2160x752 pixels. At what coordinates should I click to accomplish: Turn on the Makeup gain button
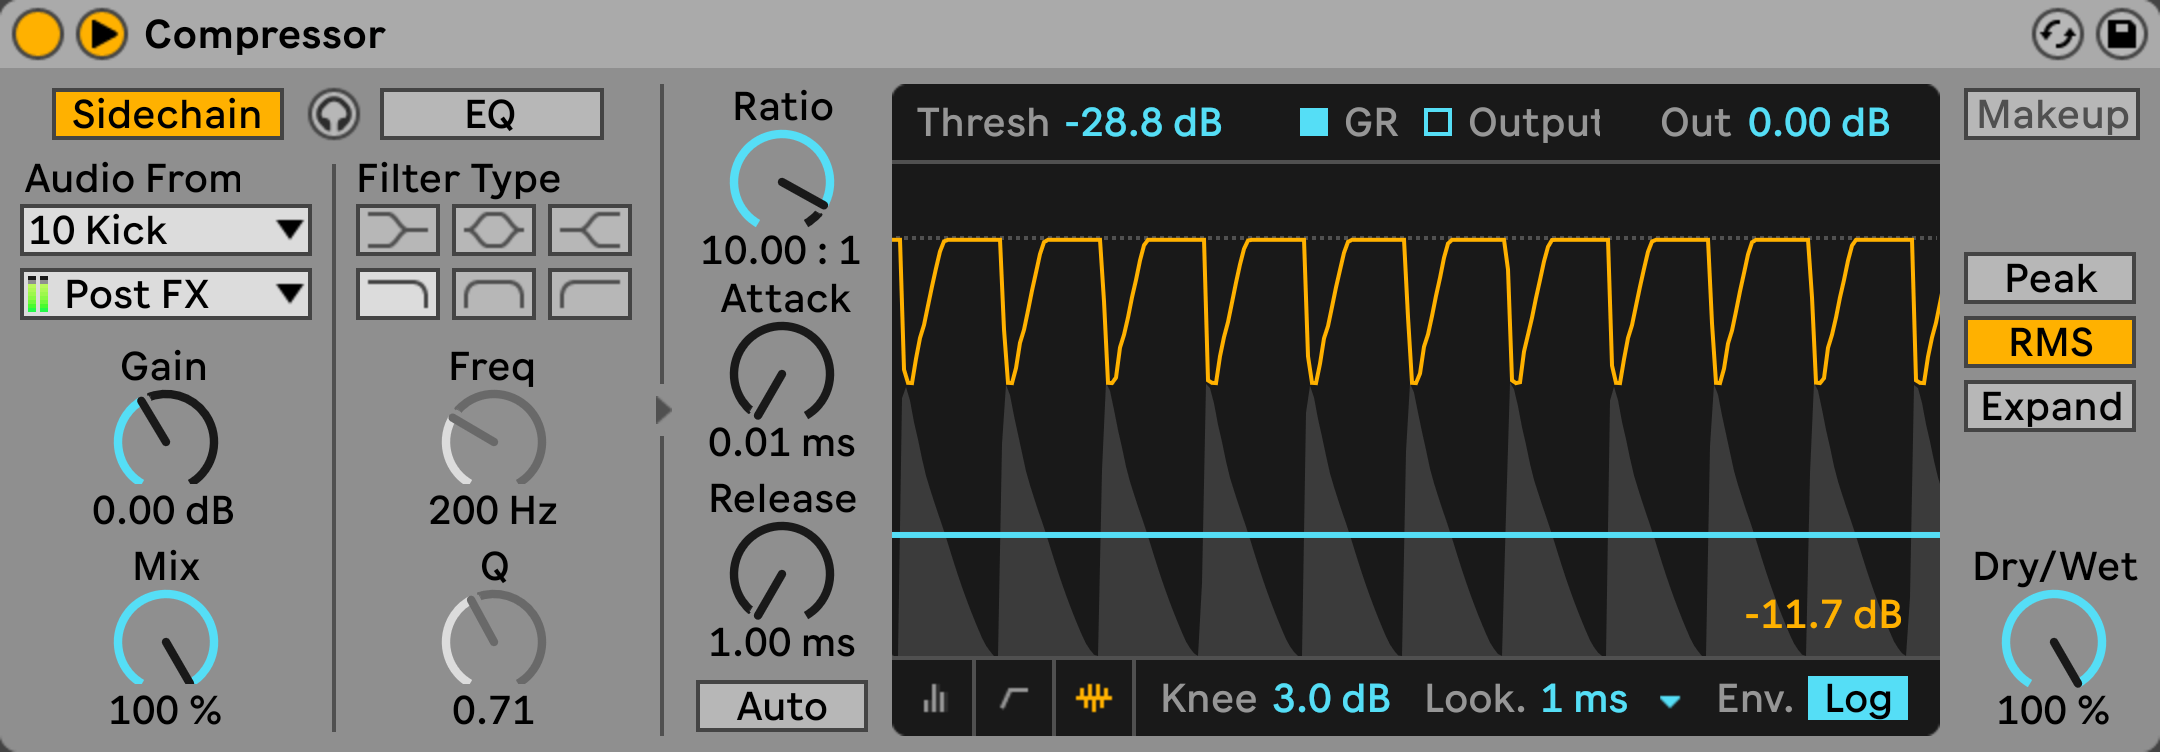coord(2052,114)
